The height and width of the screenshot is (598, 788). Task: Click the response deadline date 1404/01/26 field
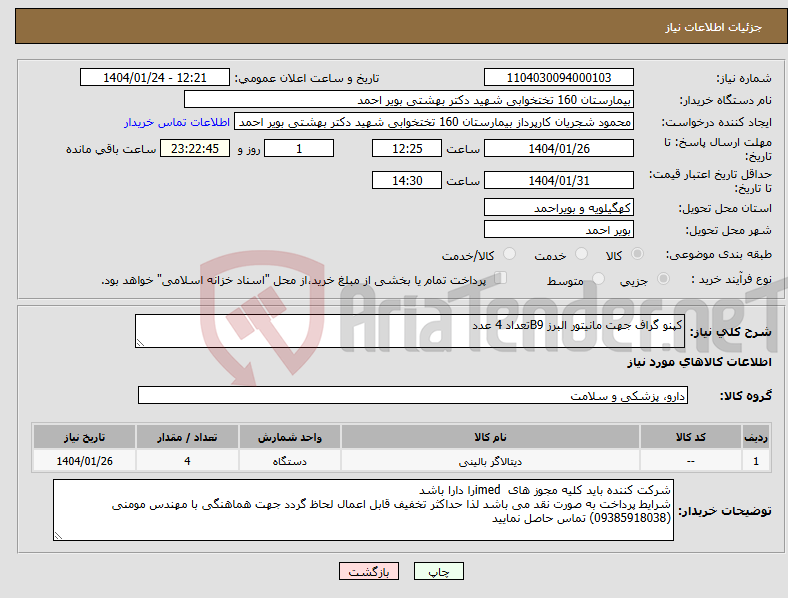pos(558,148)
